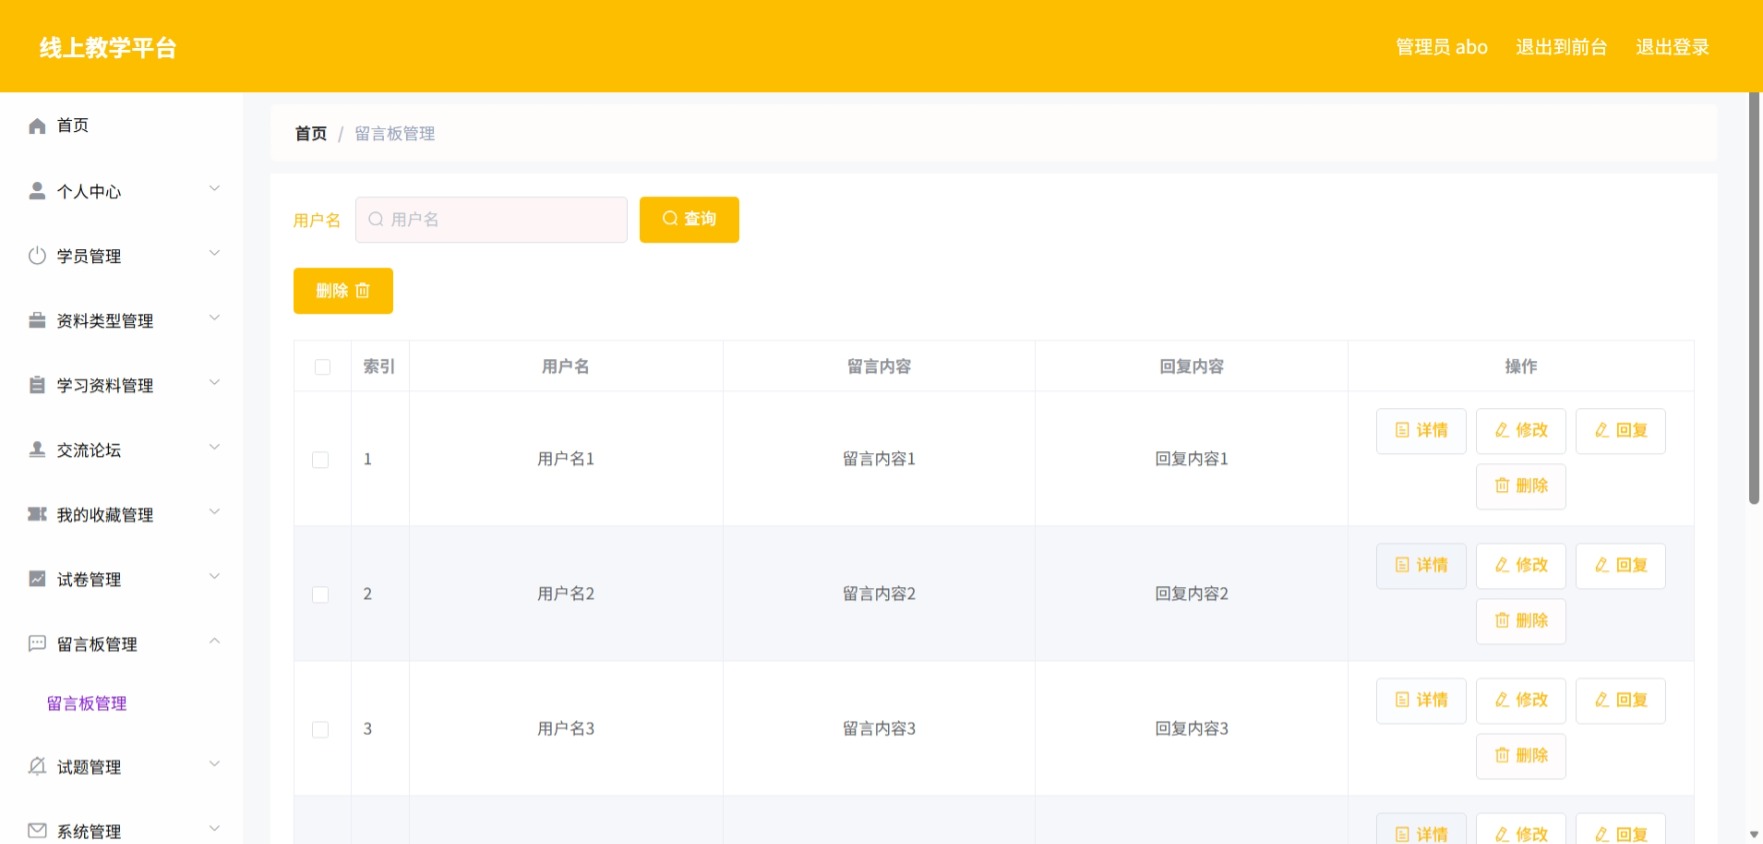Screen dimensions: 1763x844
Task: Click the home icon beside 首页 in sidebar
Action: click(x=37, y=126)
